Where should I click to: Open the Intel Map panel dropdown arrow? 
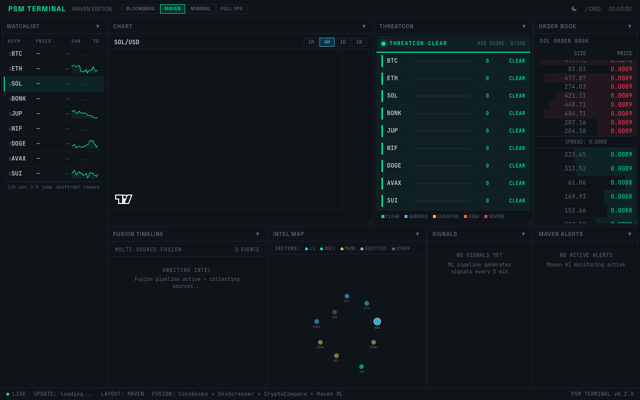[417, 234]
